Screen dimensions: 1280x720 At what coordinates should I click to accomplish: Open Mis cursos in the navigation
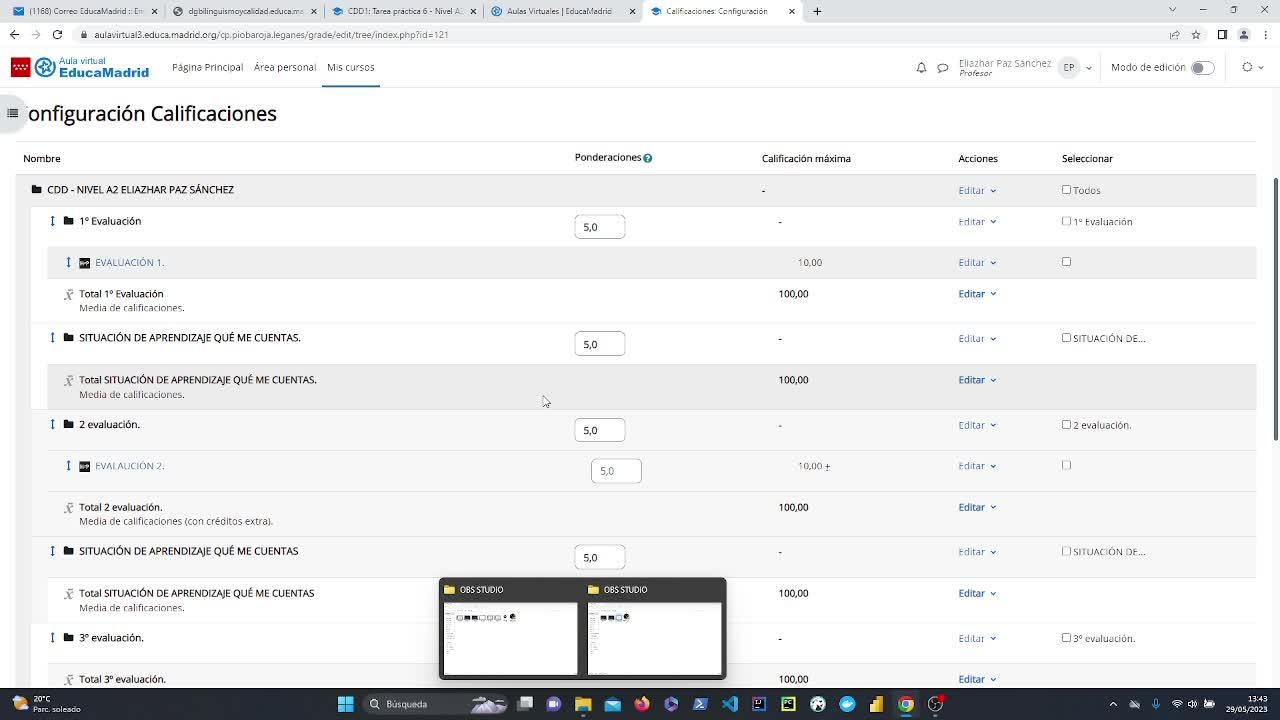351,67
